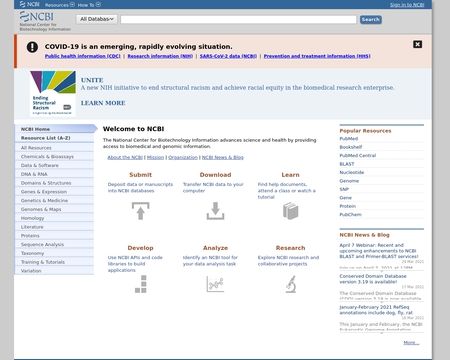
Task: Expand the How To menu
Action: pos(89,5)
